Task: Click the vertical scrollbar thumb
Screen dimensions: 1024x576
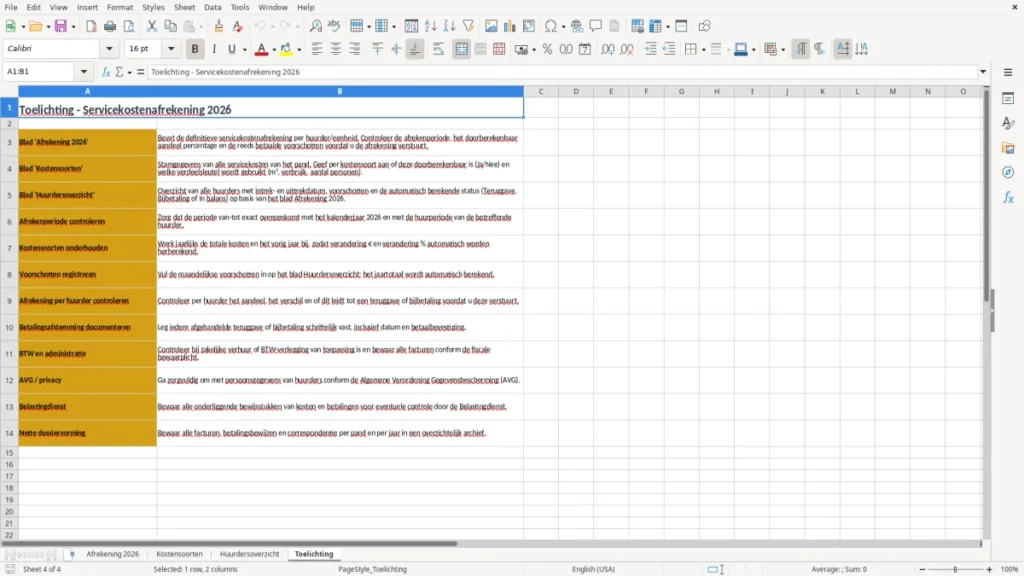Action: click(987, 195)
